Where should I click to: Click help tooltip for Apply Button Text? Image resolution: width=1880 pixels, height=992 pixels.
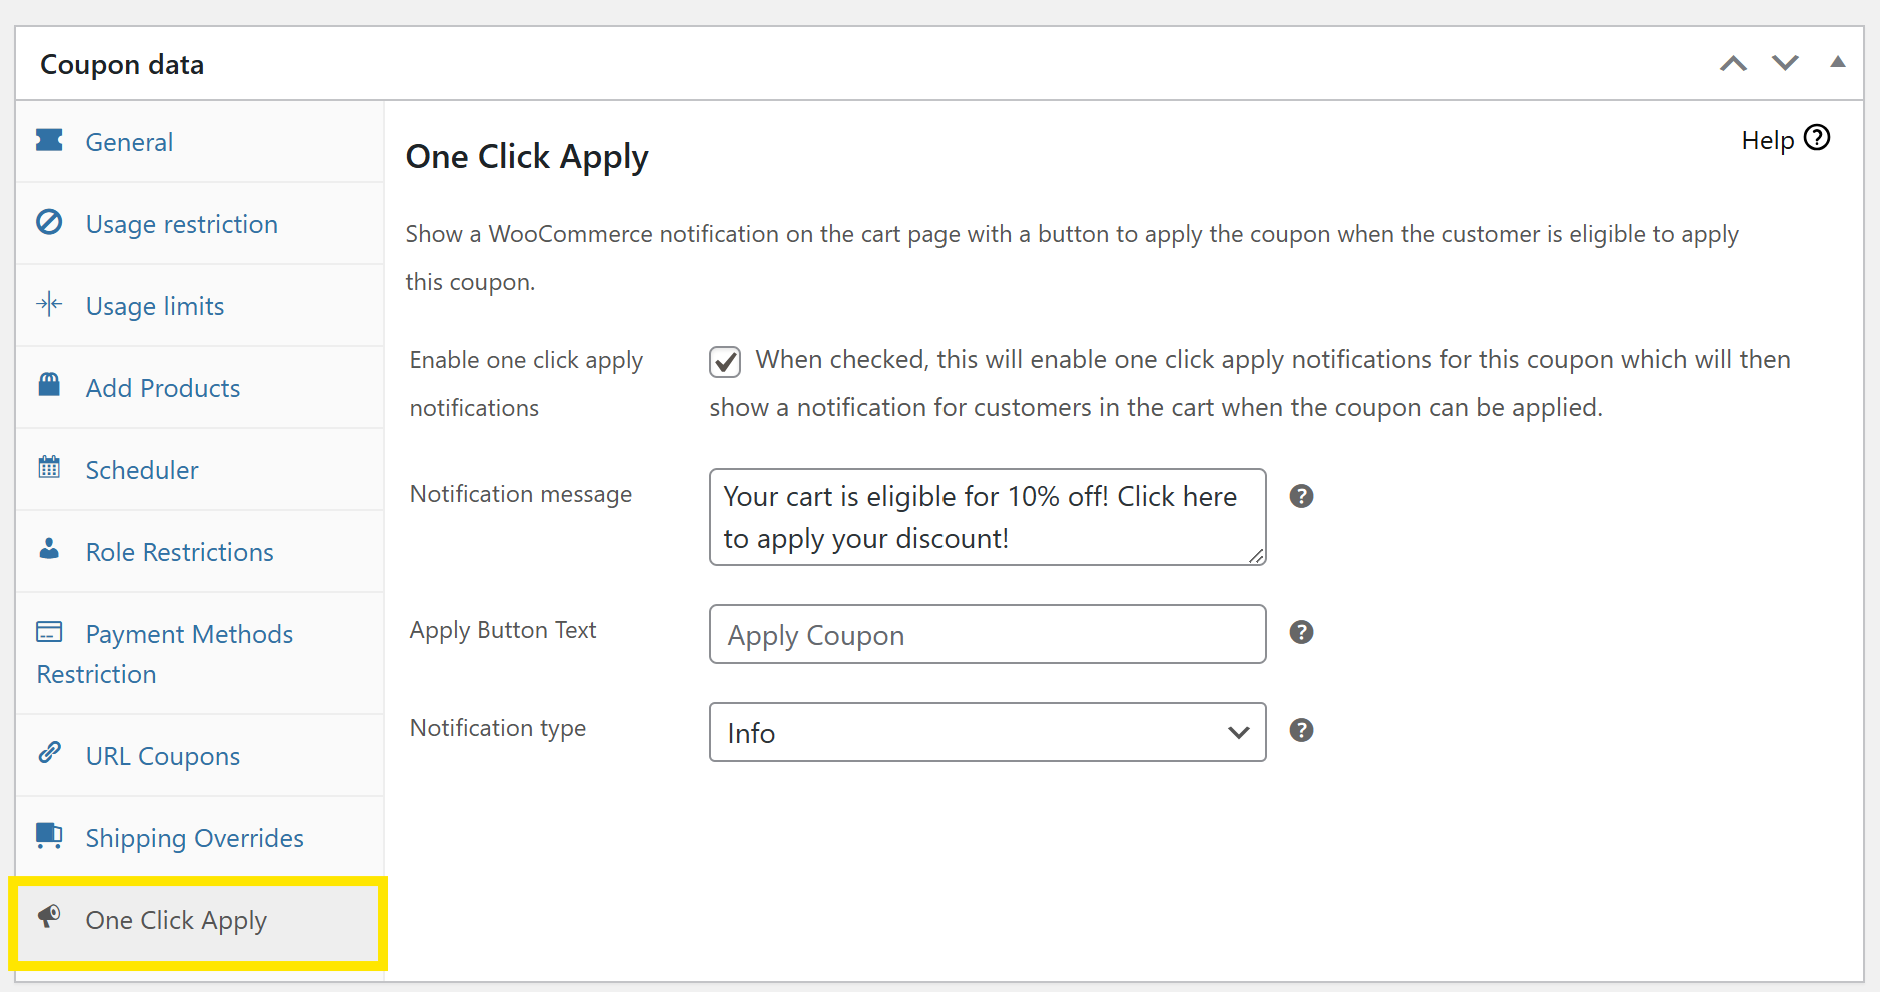click(1301, 632)
